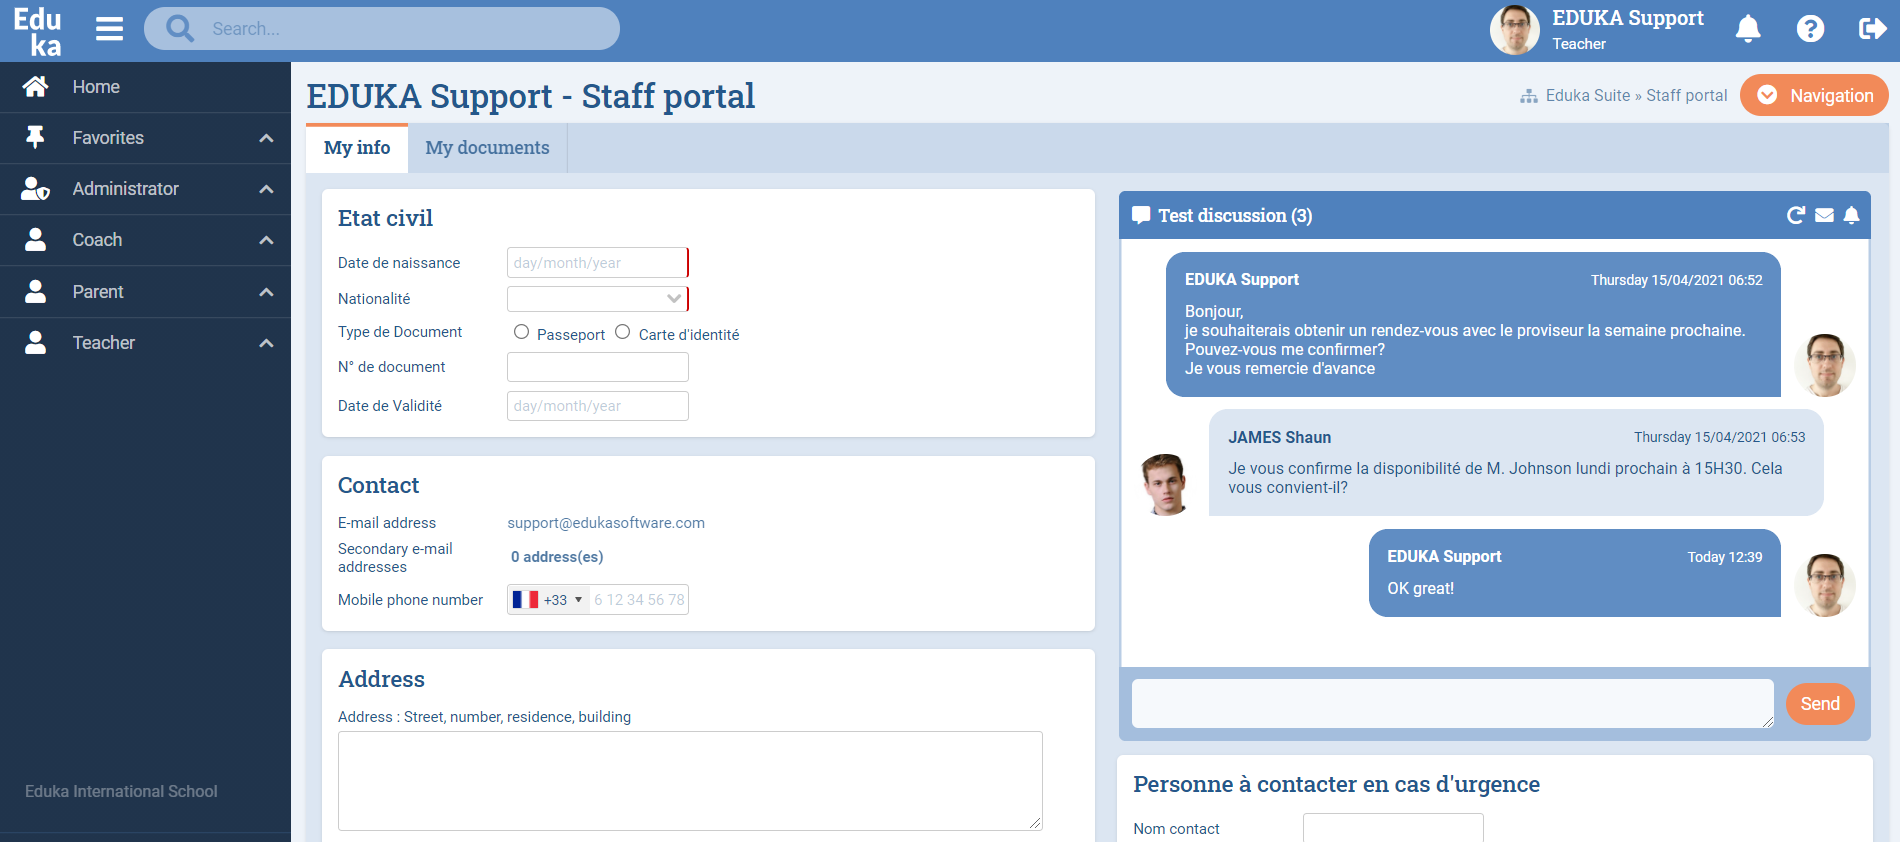Collapse the Teacher section chevron
Image resolution: width=1900 pixels, height=842 pixels.
tap(266, 343)
